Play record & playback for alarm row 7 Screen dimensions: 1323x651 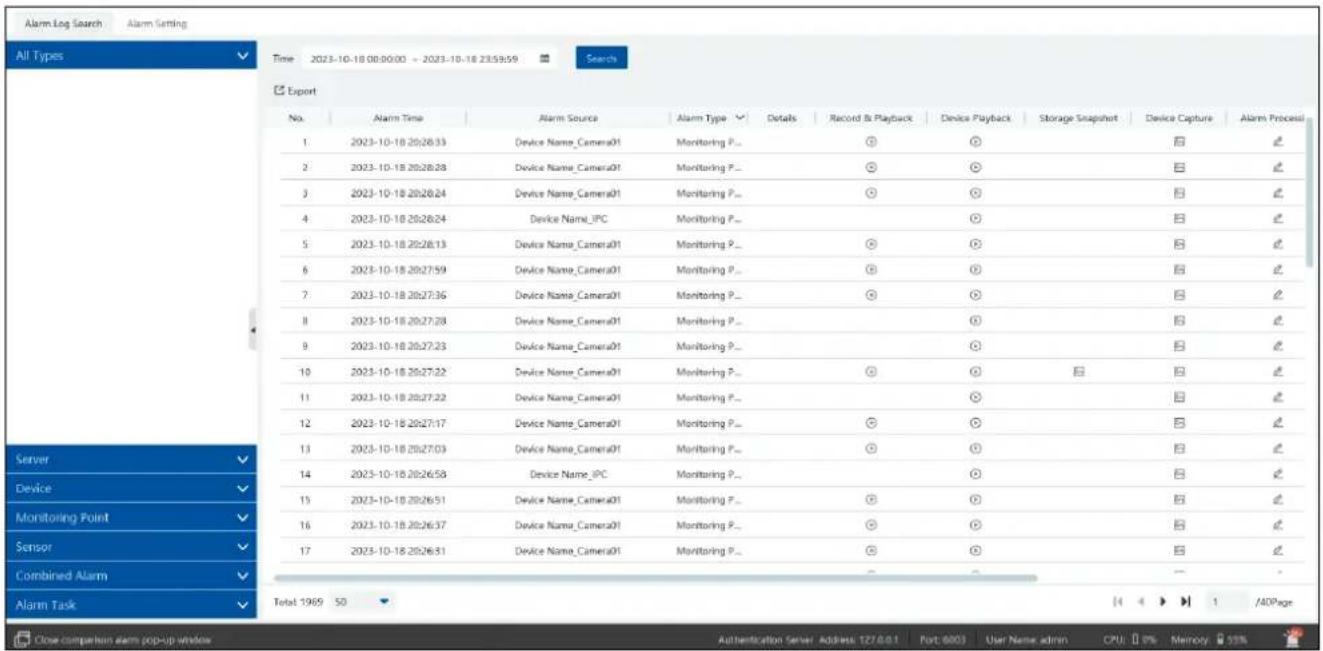(x=871, y=295)
